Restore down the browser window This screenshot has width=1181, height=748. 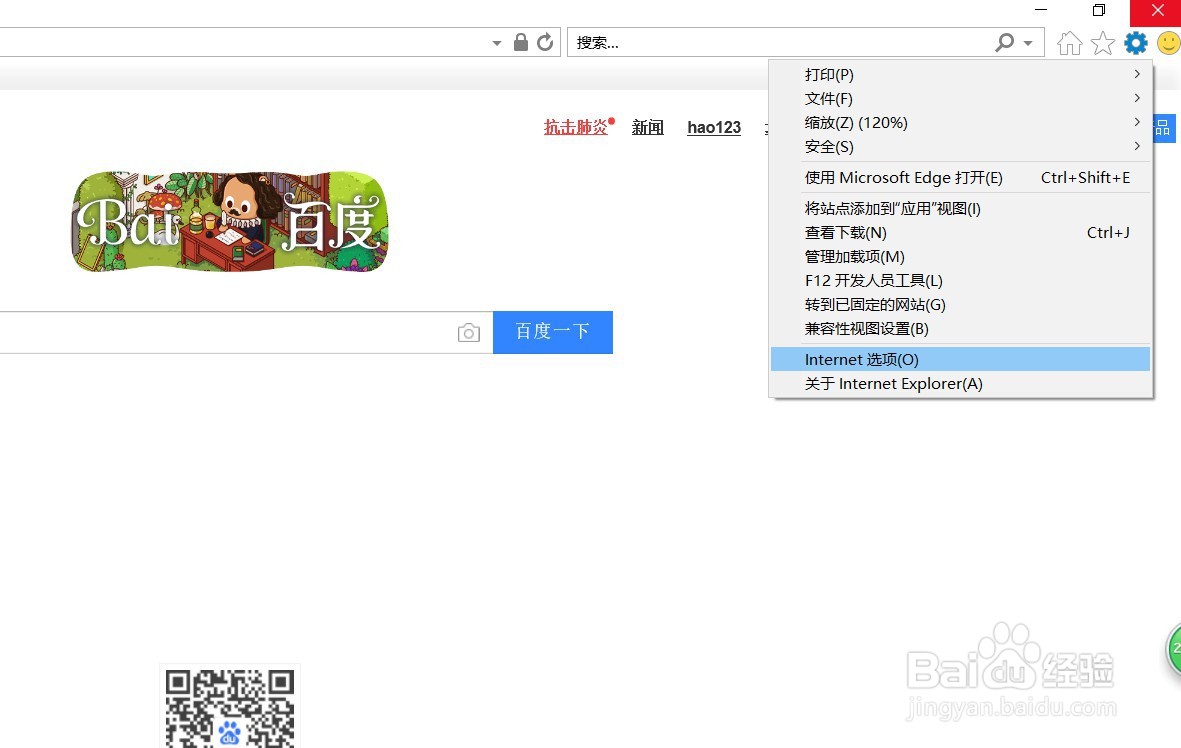coord(1099,11)
